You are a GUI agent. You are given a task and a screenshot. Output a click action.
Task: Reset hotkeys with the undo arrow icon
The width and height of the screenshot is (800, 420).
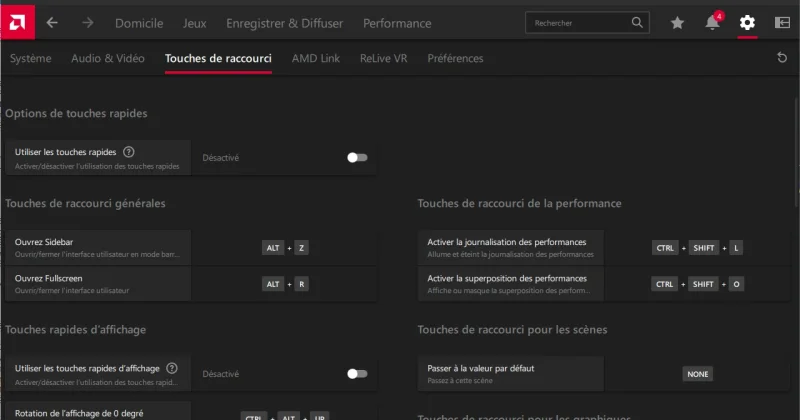(782, 58)
